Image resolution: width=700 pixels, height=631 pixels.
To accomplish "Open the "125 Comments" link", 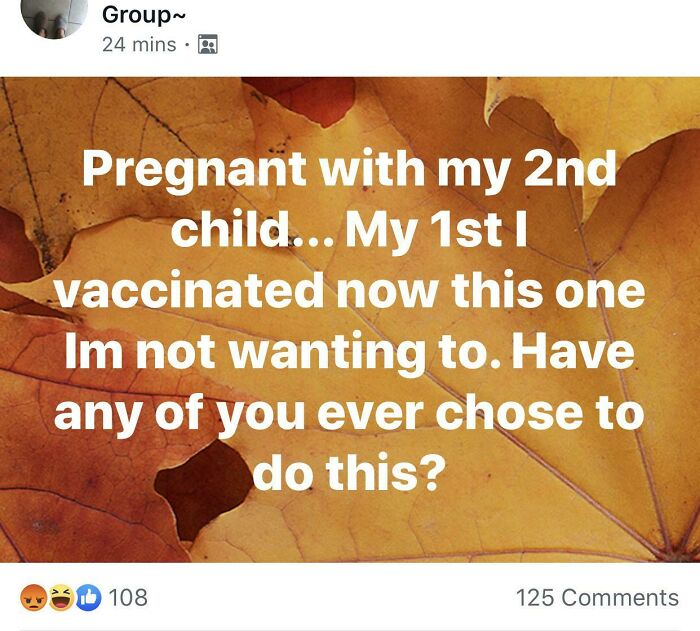I will (597, 598).
